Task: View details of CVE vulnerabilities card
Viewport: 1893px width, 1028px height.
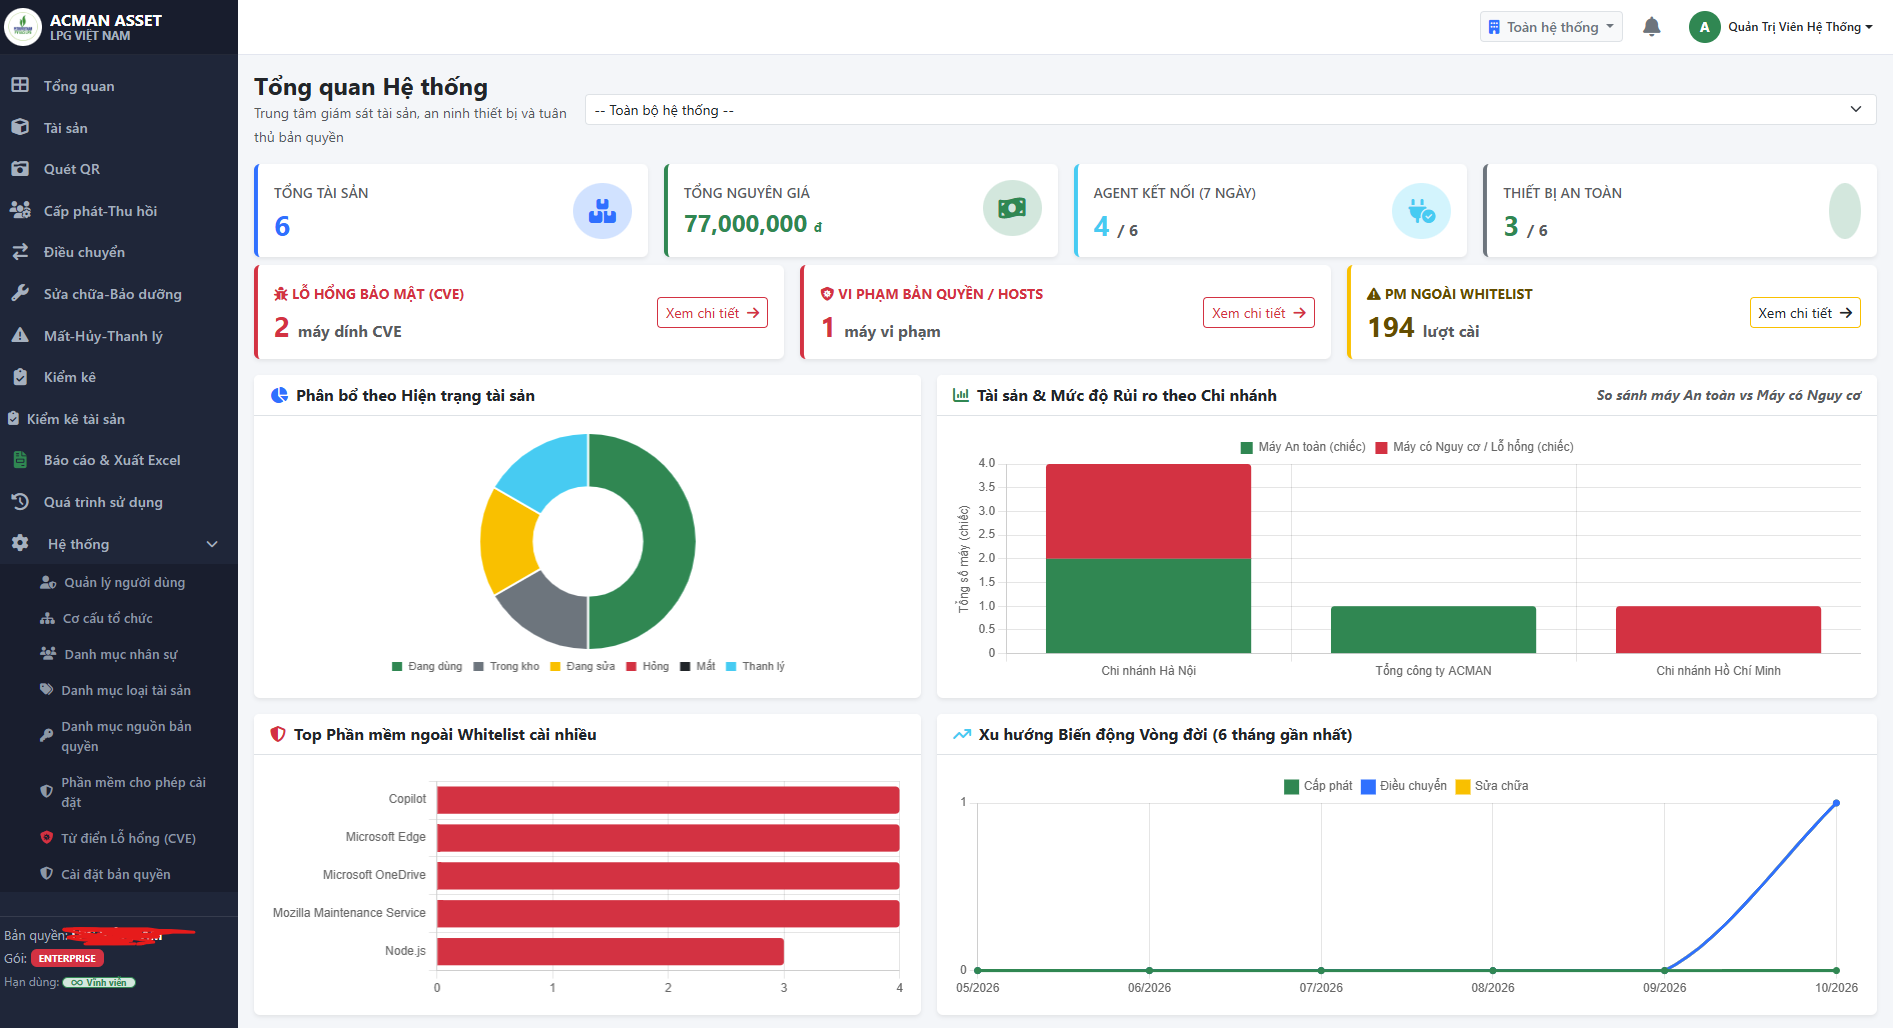Action: tap(712, 313)
